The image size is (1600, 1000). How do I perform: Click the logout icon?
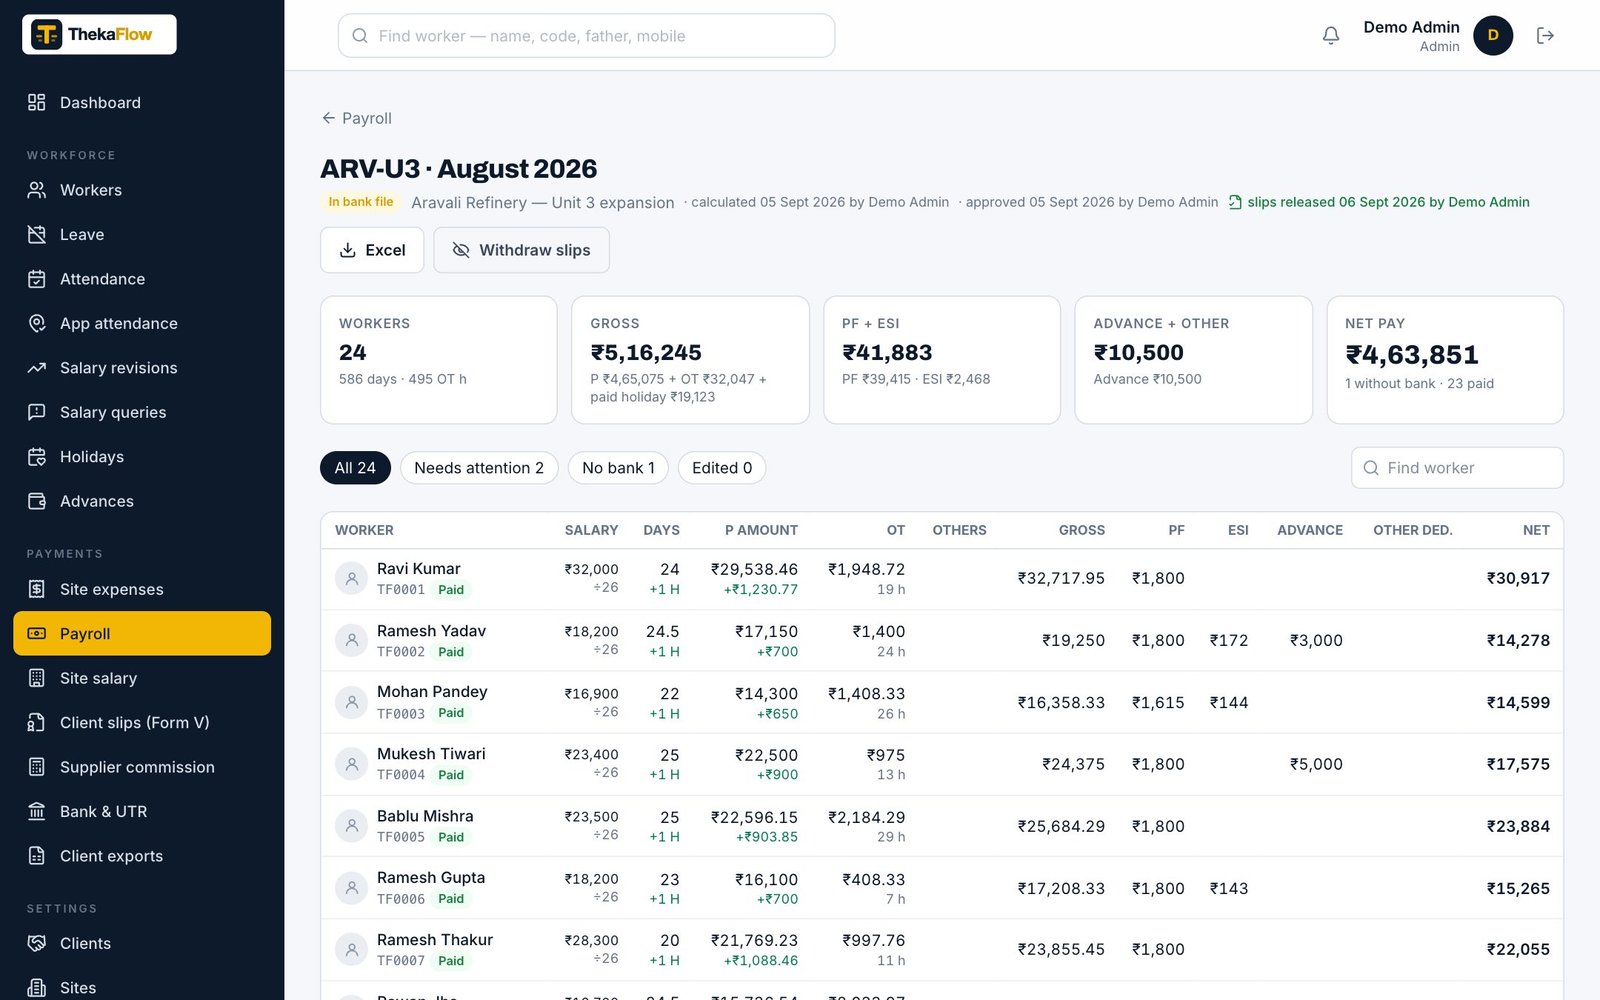[x=1545, y=36]
